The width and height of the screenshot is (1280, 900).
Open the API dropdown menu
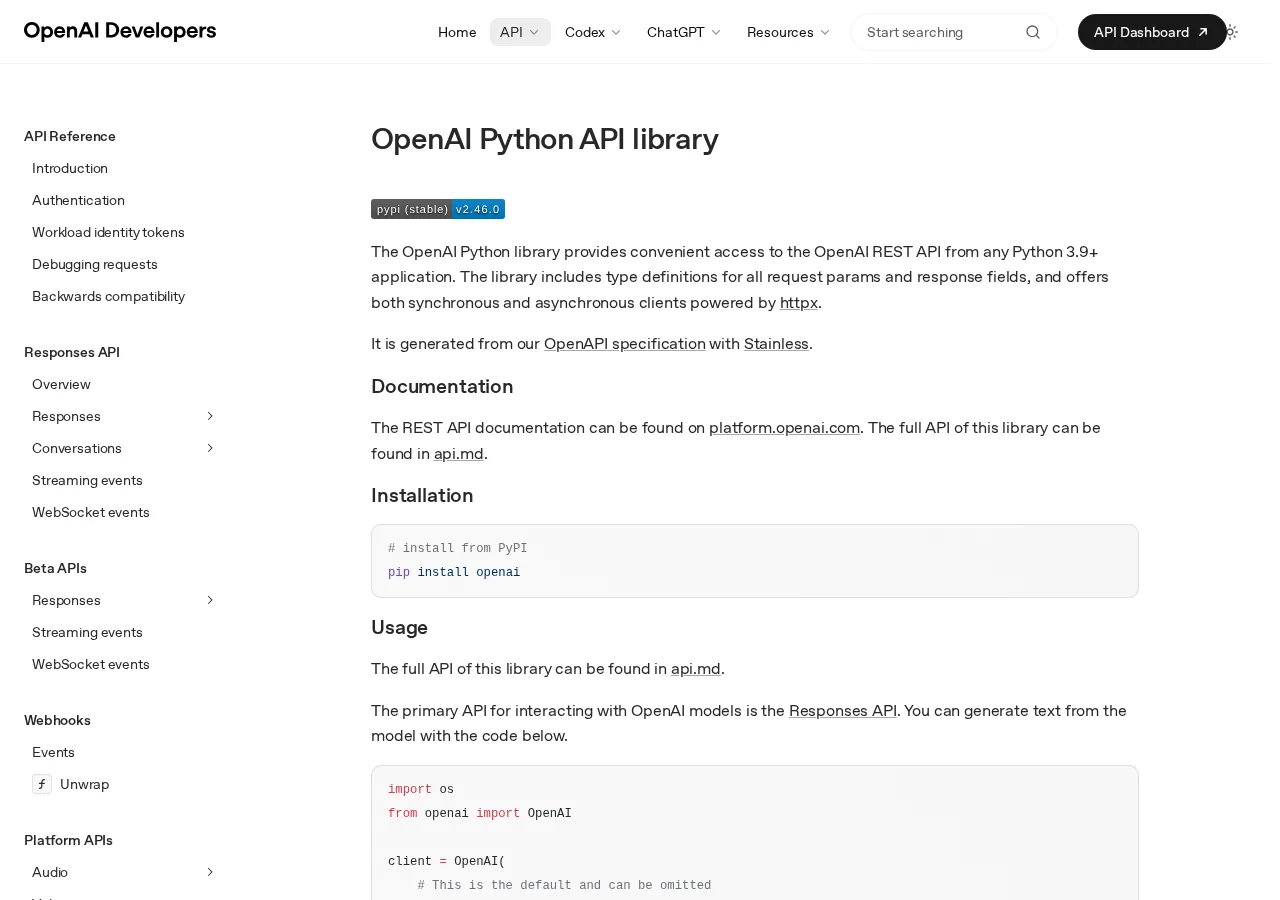coord(520,32)
